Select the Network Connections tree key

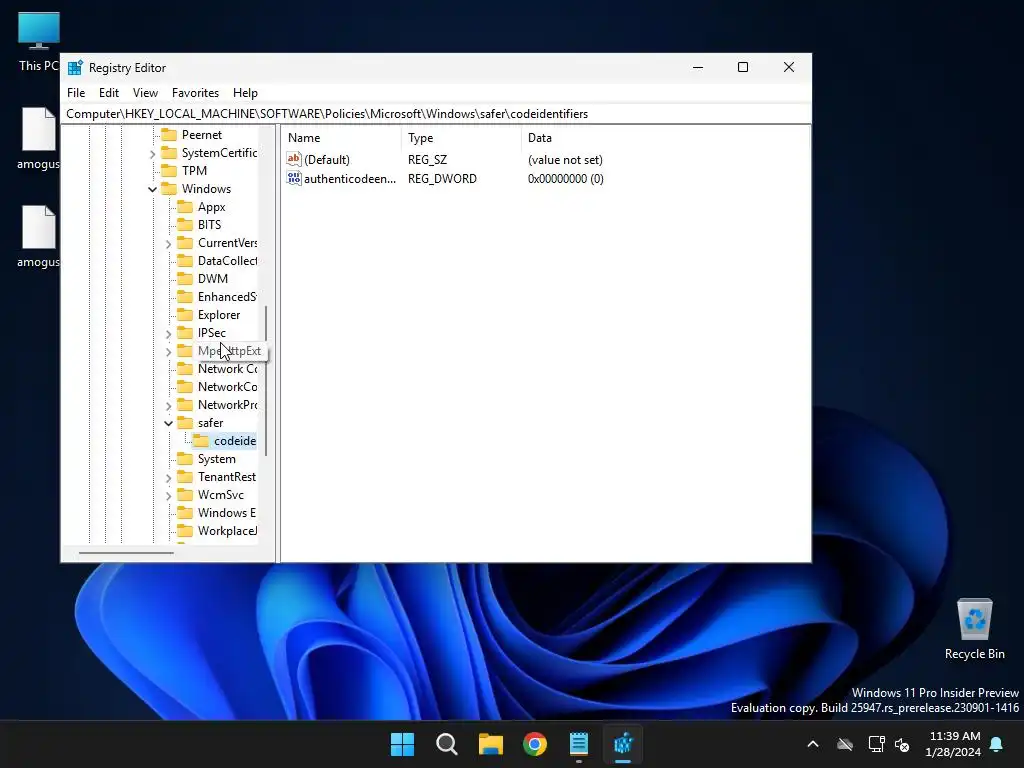point(227,369)
